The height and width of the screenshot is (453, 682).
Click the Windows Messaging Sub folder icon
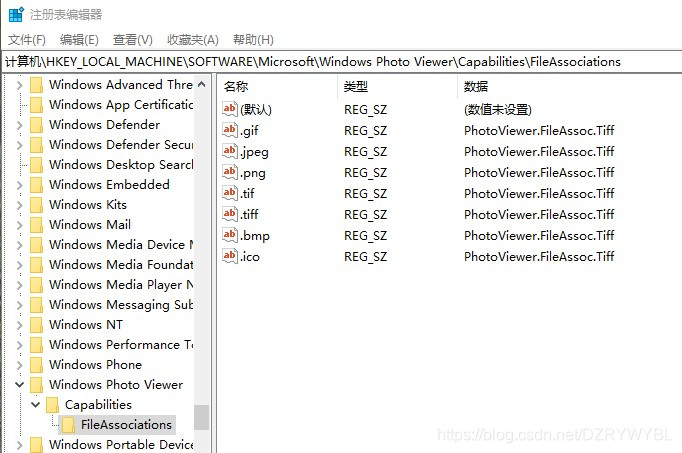[x=37, y=305]
